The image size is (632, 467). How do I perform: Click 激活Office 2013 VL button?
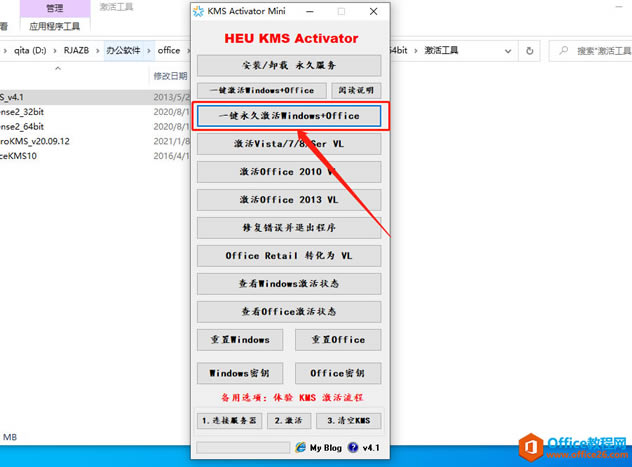(x=289, y=200)
